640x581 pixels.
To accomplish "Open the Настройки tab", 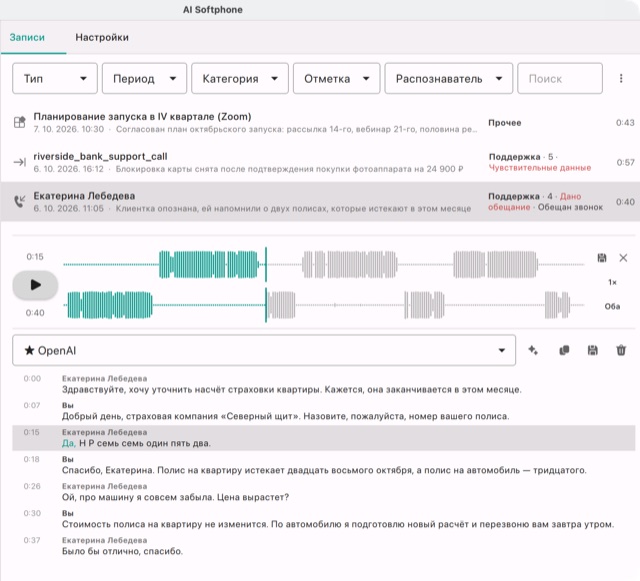I will [102, 38].
